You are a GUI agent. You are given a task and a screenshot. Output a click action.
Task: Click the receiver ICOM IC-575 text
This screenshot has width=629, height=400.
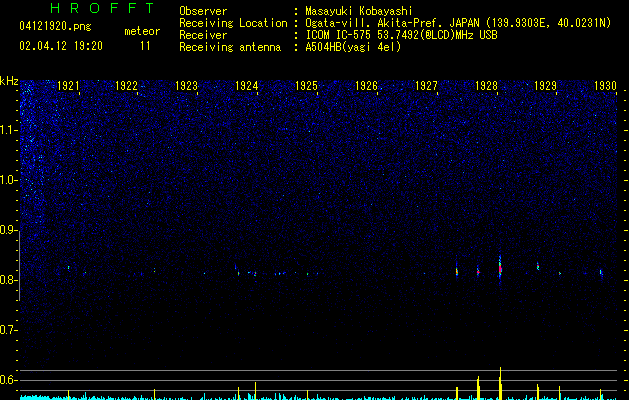(x=401, y=35)
